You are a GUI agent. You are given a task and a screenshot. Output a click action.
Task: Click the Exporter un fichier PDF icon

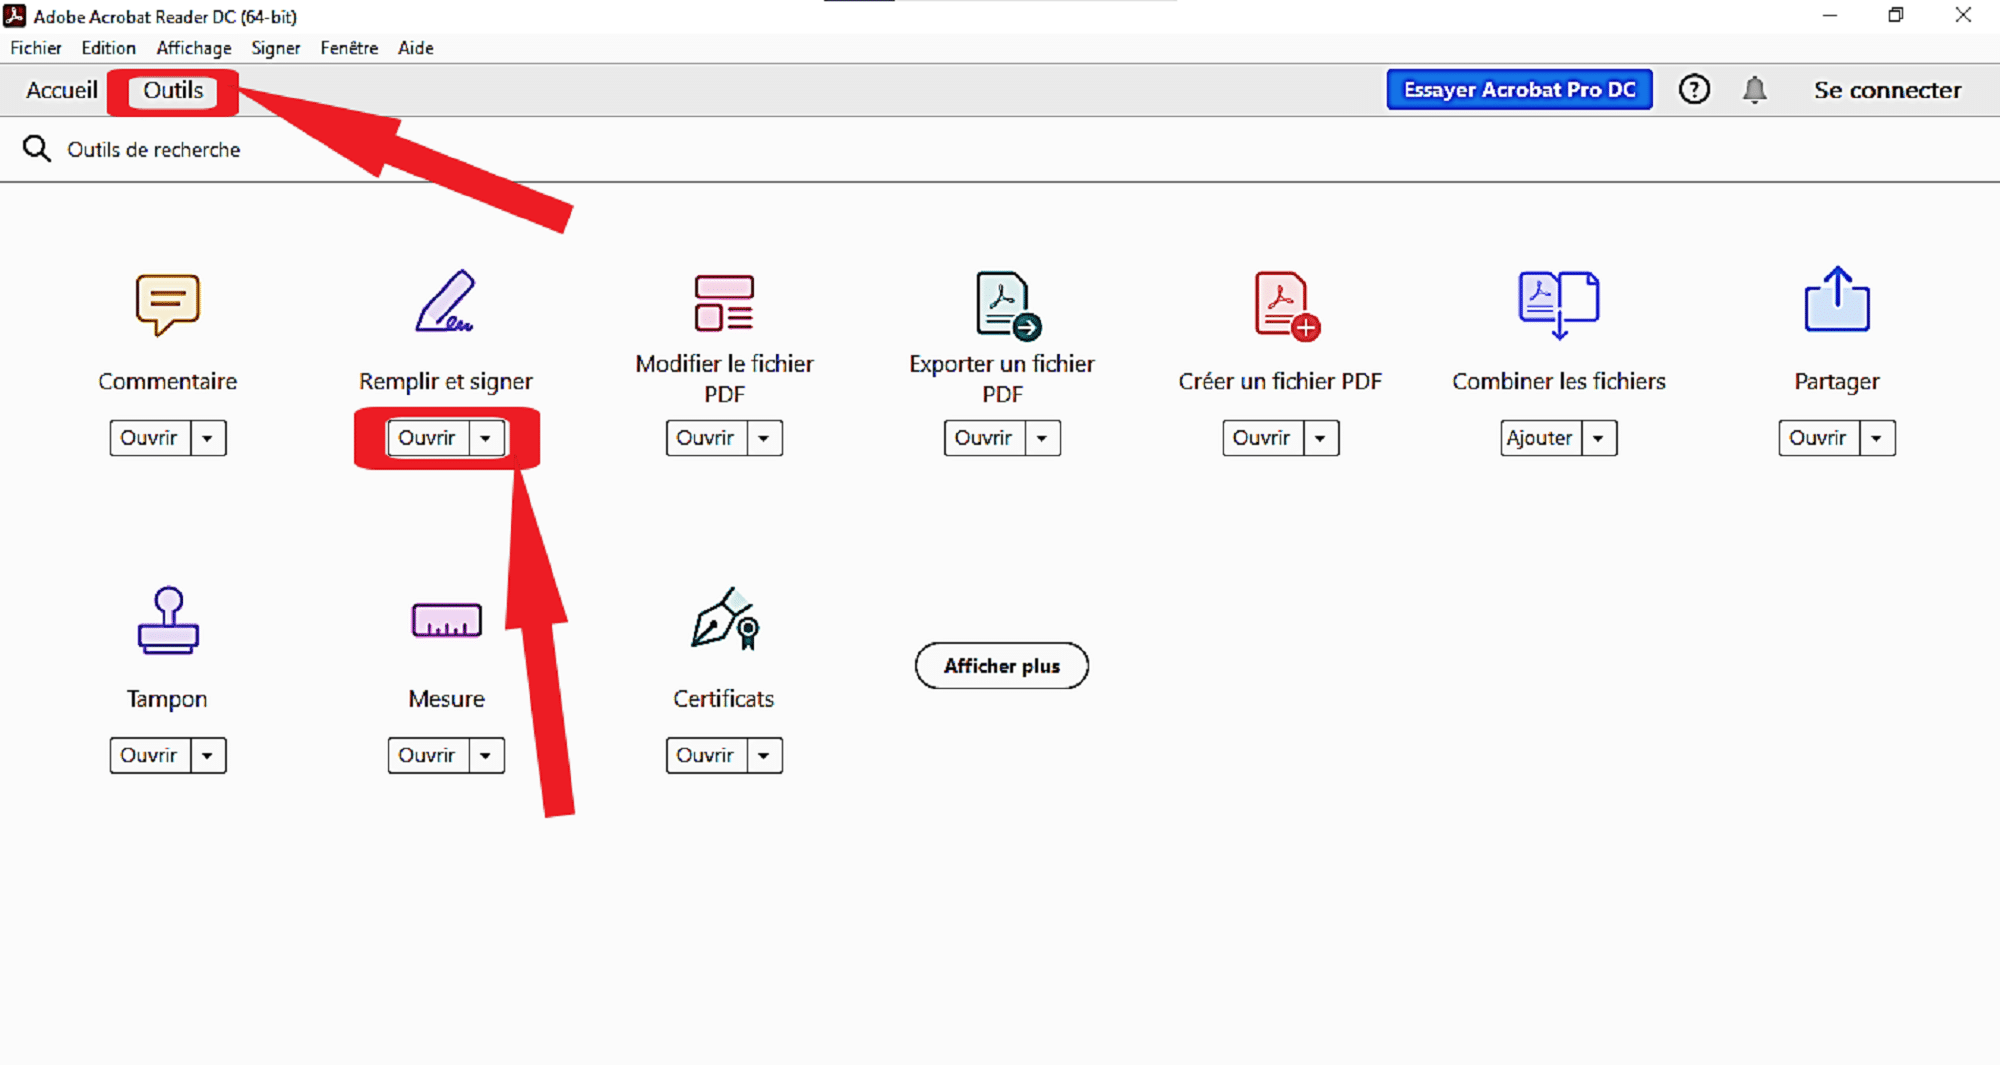click(x=1007, y=305)
